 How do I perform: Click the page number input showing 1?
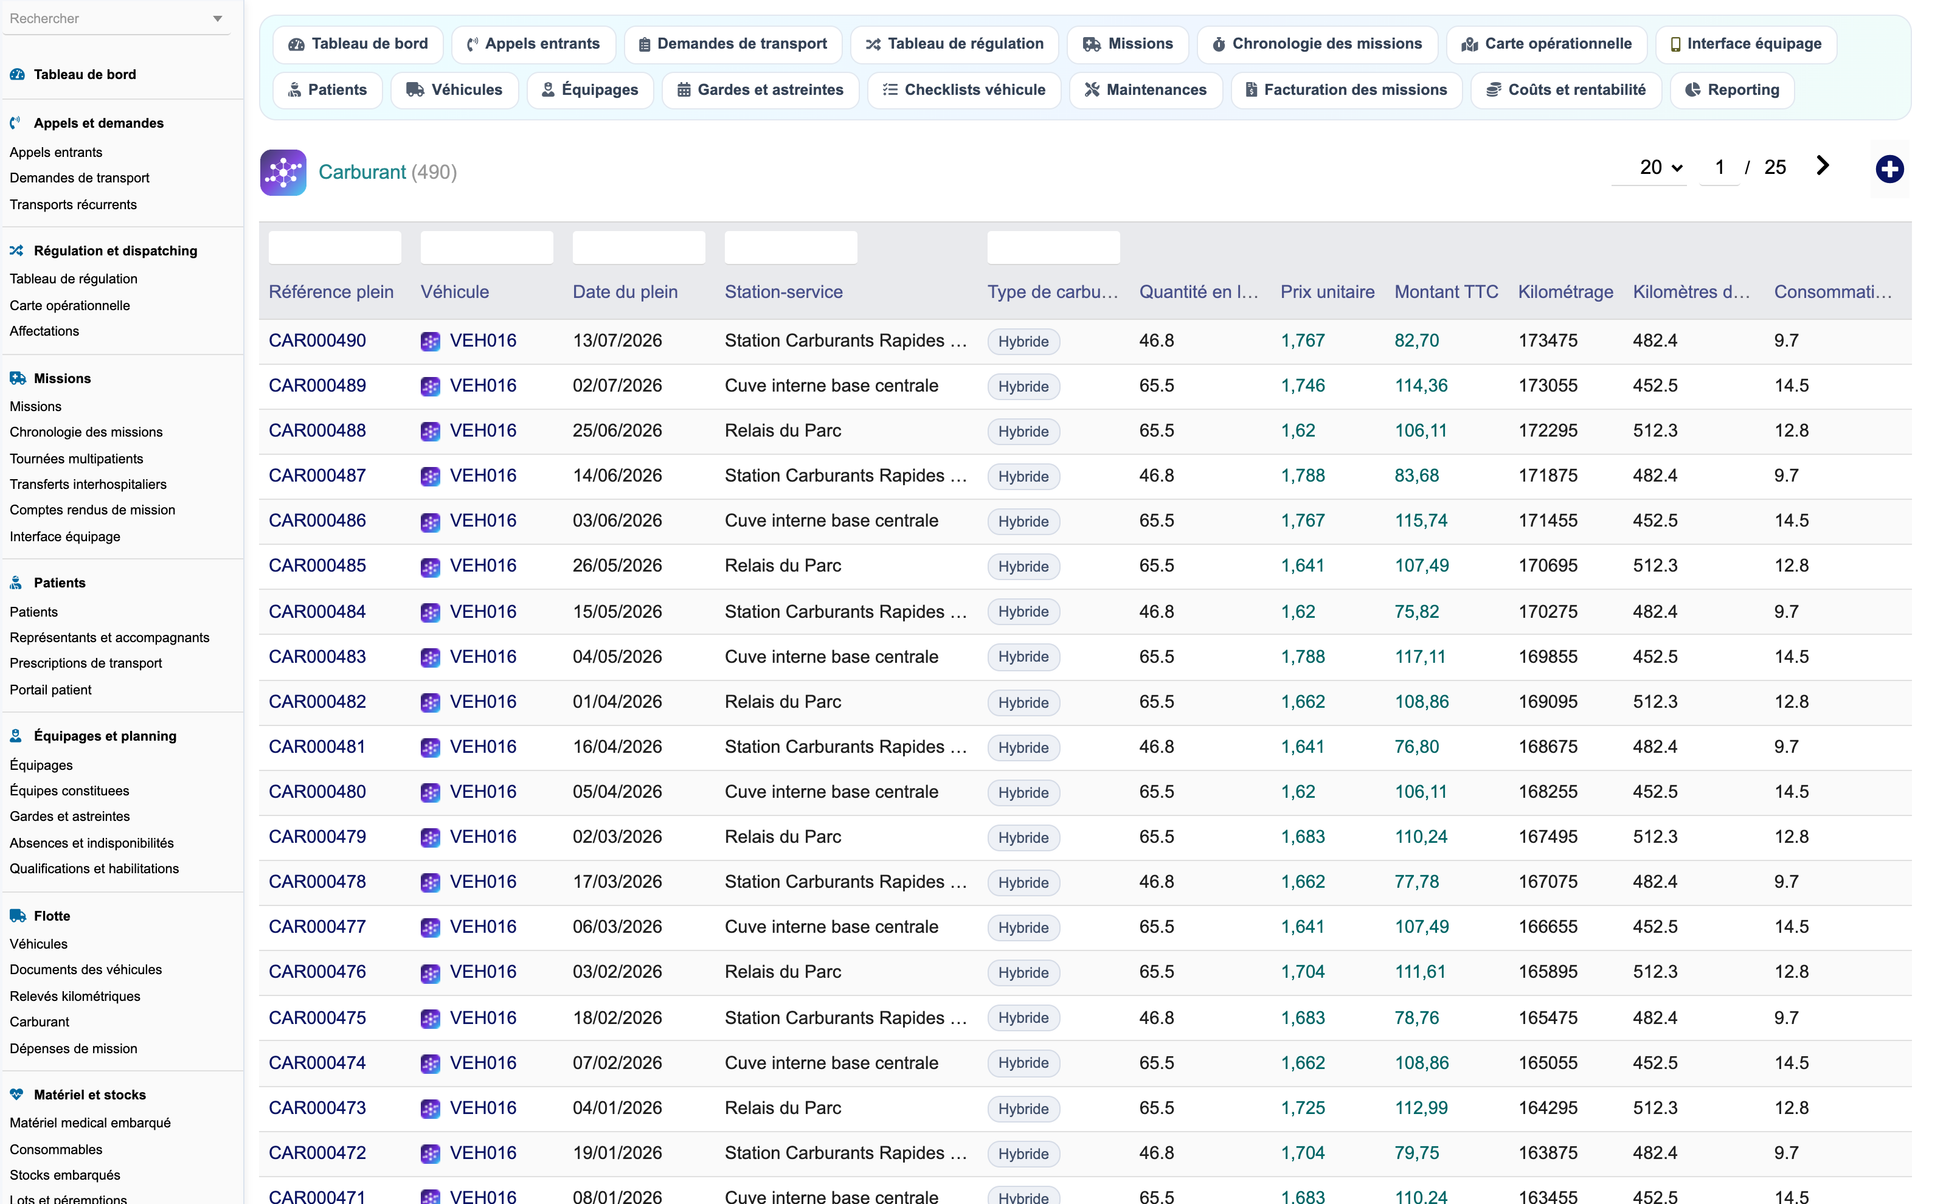click(1719, 167)
